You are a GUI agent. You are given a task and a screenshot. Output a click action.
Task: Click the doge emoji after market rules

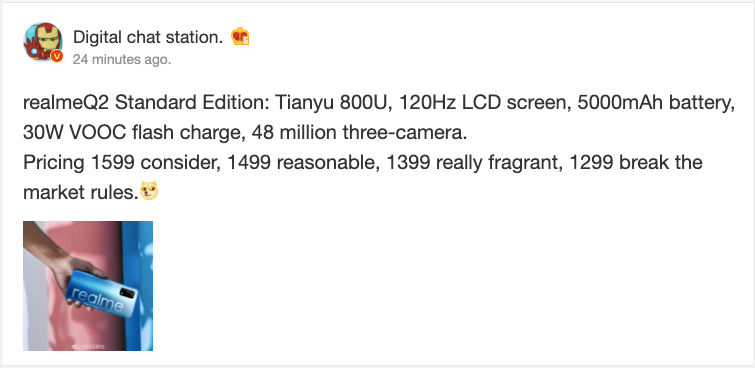click(x=149, y=192)
